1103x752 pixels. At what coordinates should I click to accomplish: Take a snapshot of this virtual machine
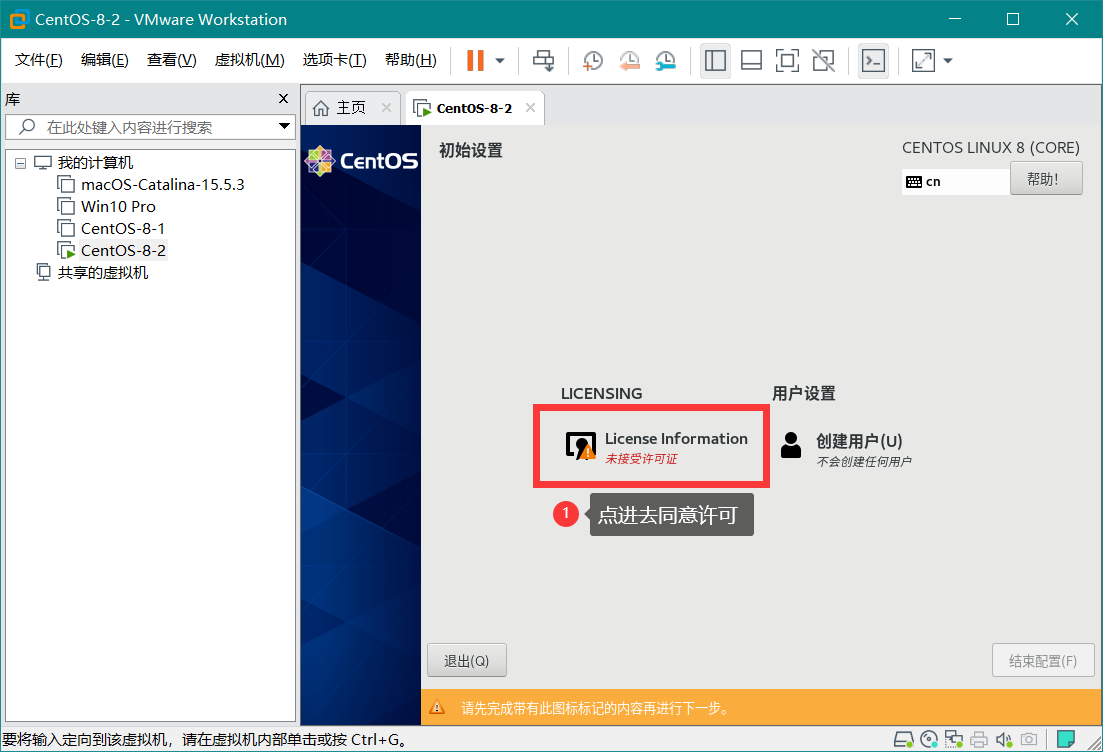click(x=592, y=61)
